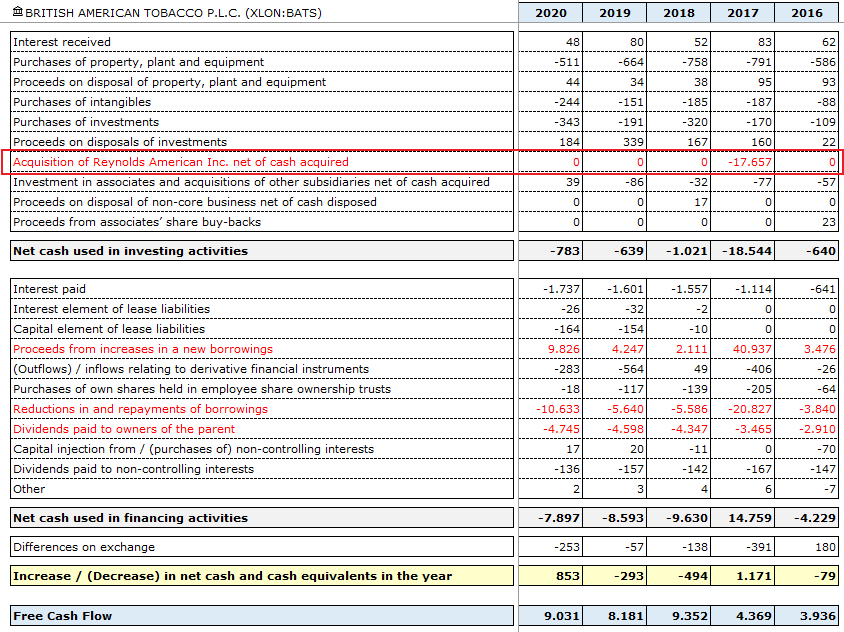Select the 2020 column header
Screen dimensions: 844x632
tap(551, 13)
